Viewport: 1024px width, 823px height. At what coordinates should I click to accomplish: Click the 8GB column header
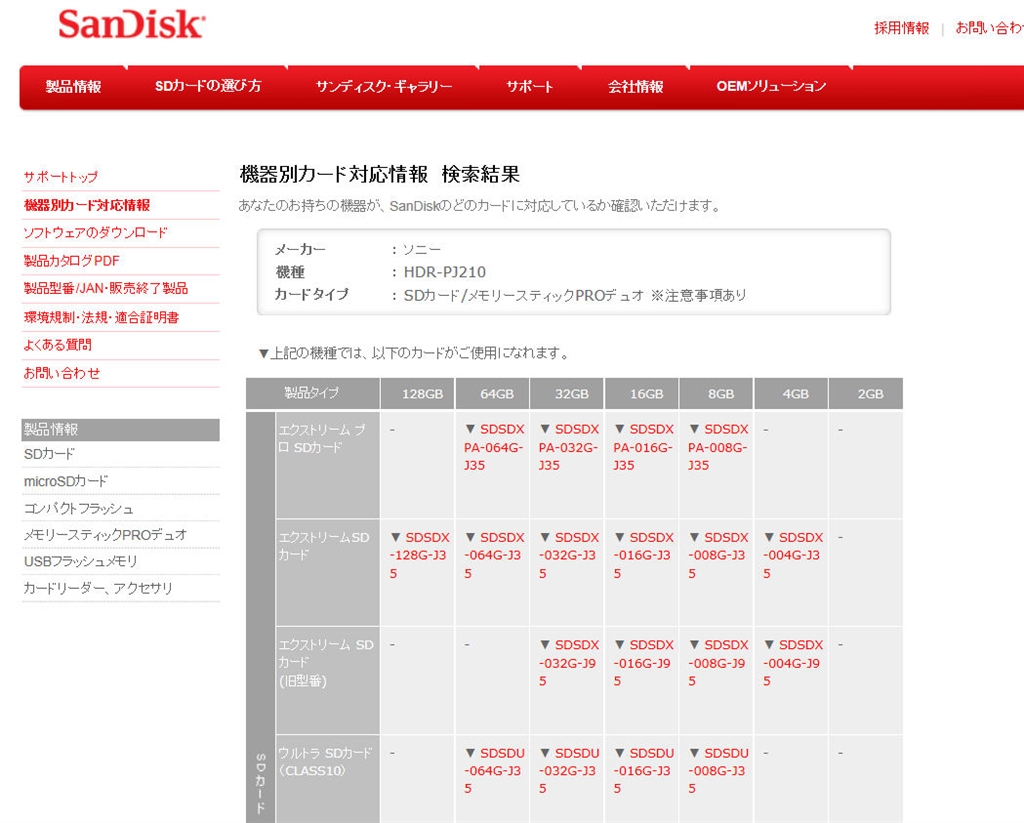716,394
